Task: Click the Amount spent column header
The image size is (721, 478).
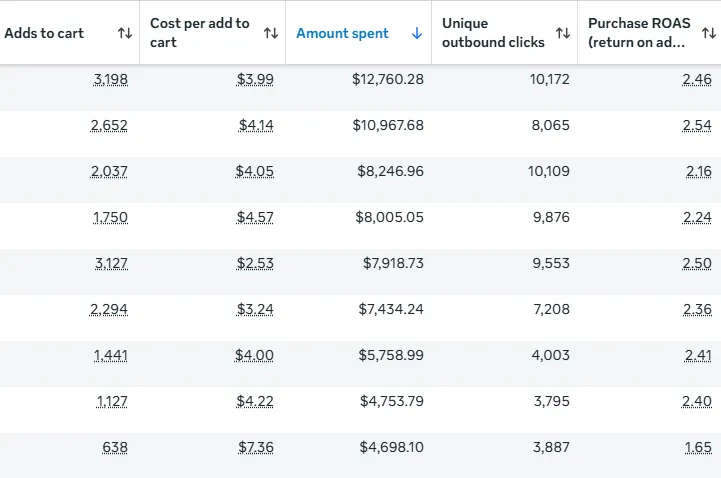Action: click(358, 33)
